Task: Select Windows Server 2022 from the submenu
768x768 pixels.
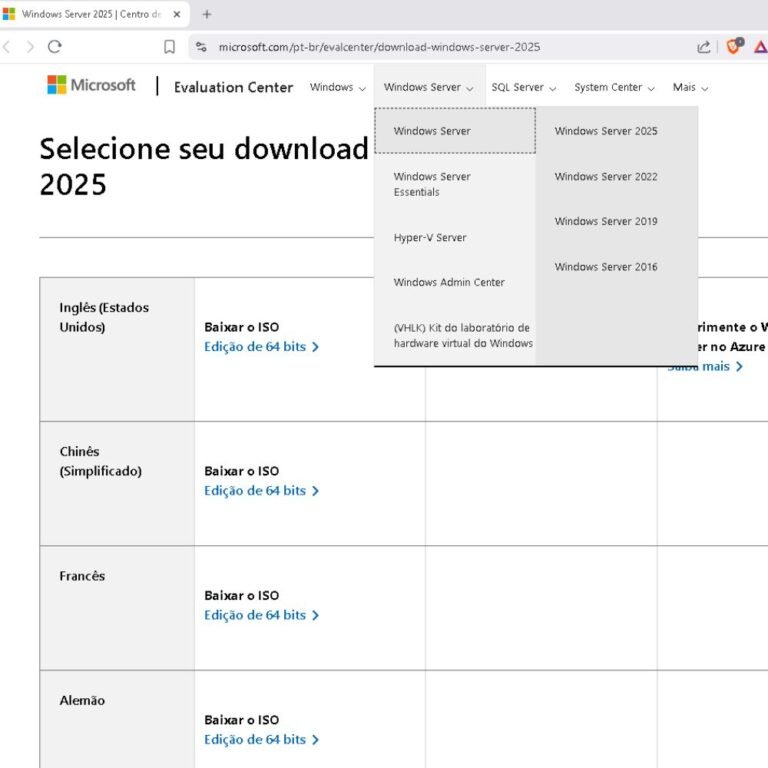Action: tap(606, 176)
